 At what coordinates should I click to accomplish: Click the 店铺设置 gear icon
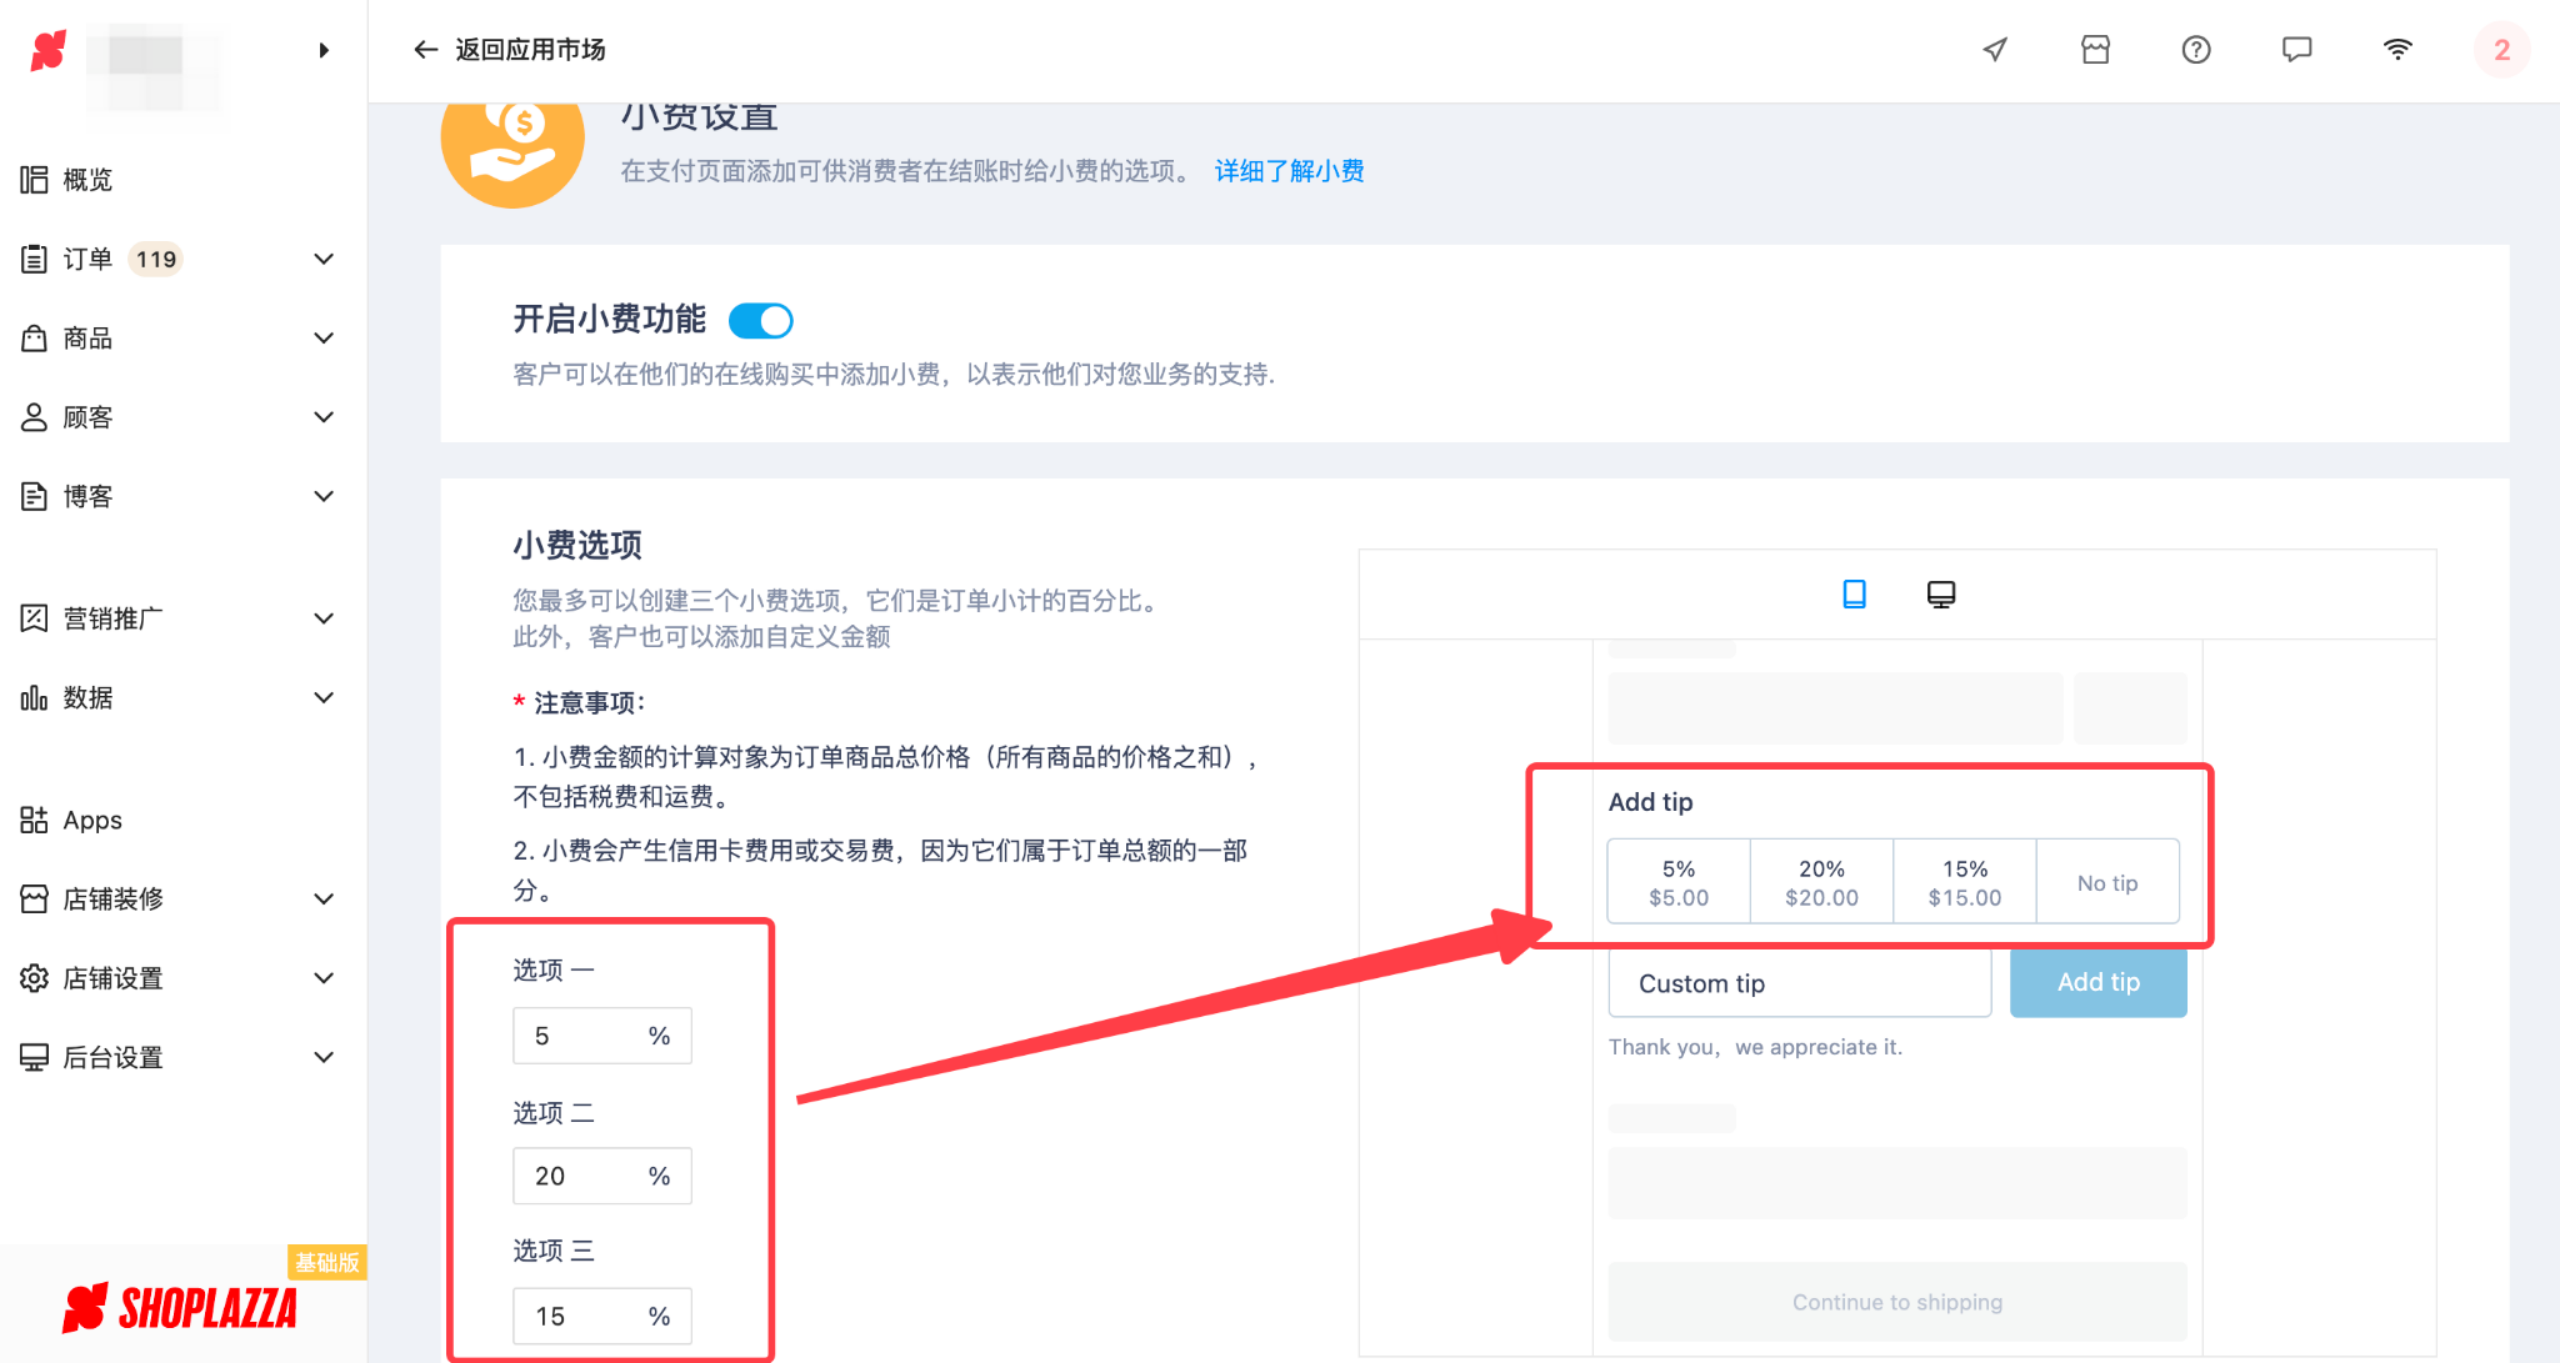(x=34, y=978)
